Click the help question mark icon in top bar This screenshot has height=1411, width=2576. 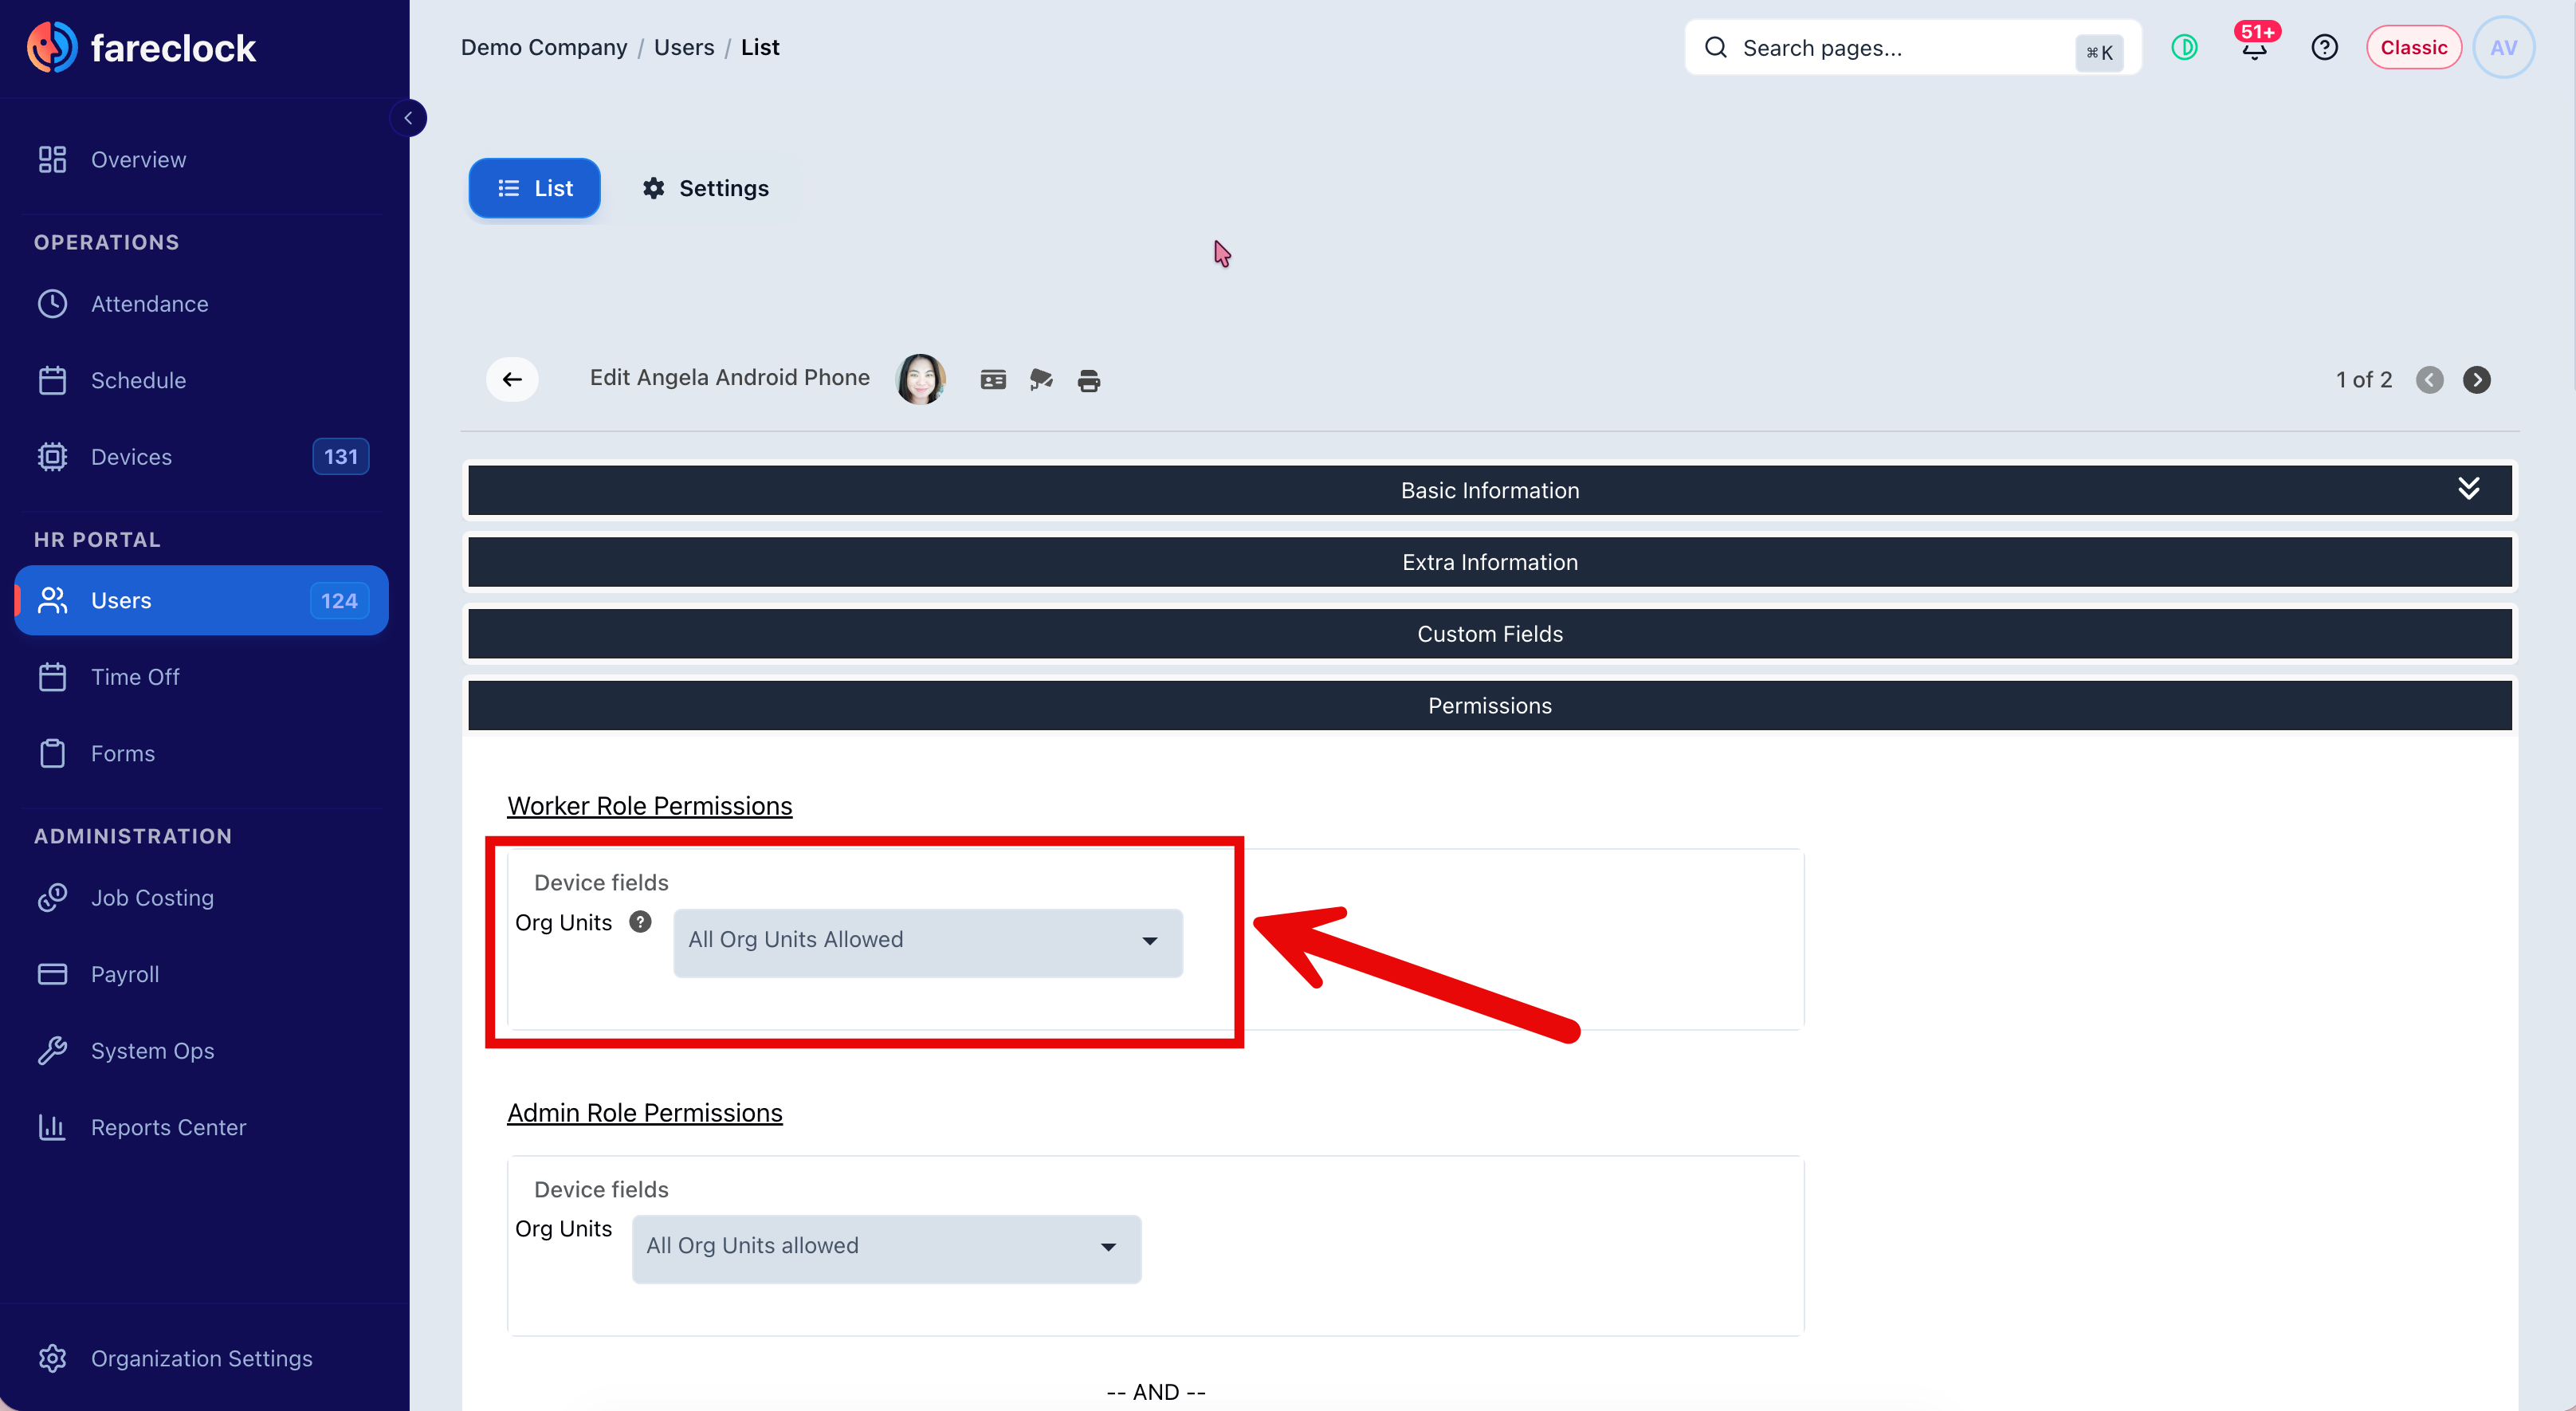tap(2324, 47)
